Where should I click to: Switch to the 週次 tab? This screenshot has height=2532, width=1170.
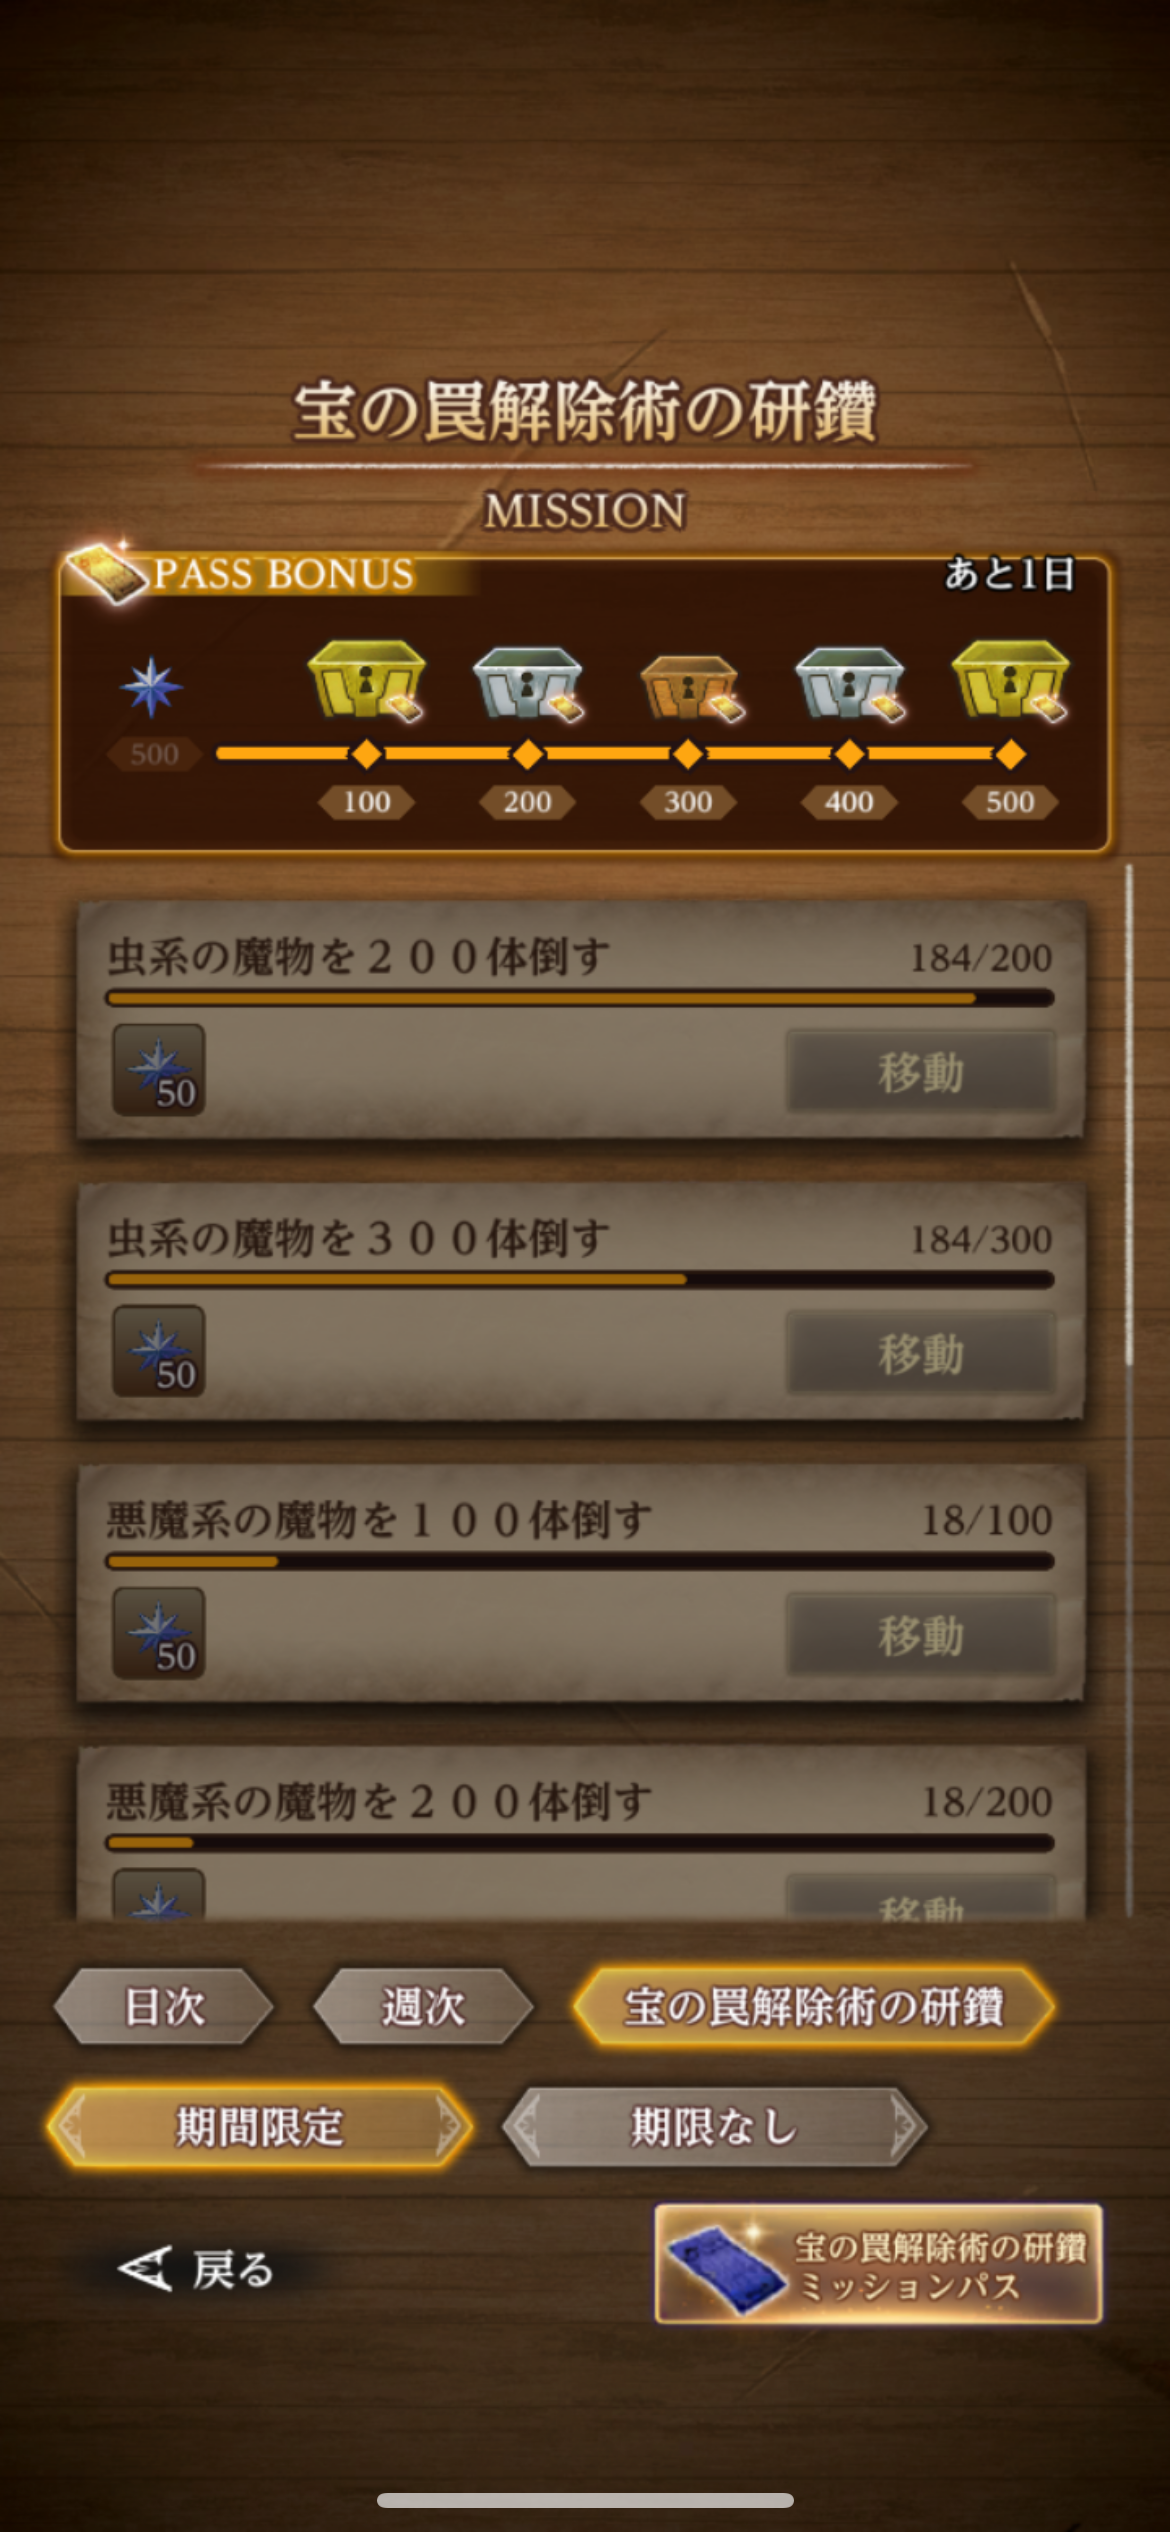tap(423, 2006)
